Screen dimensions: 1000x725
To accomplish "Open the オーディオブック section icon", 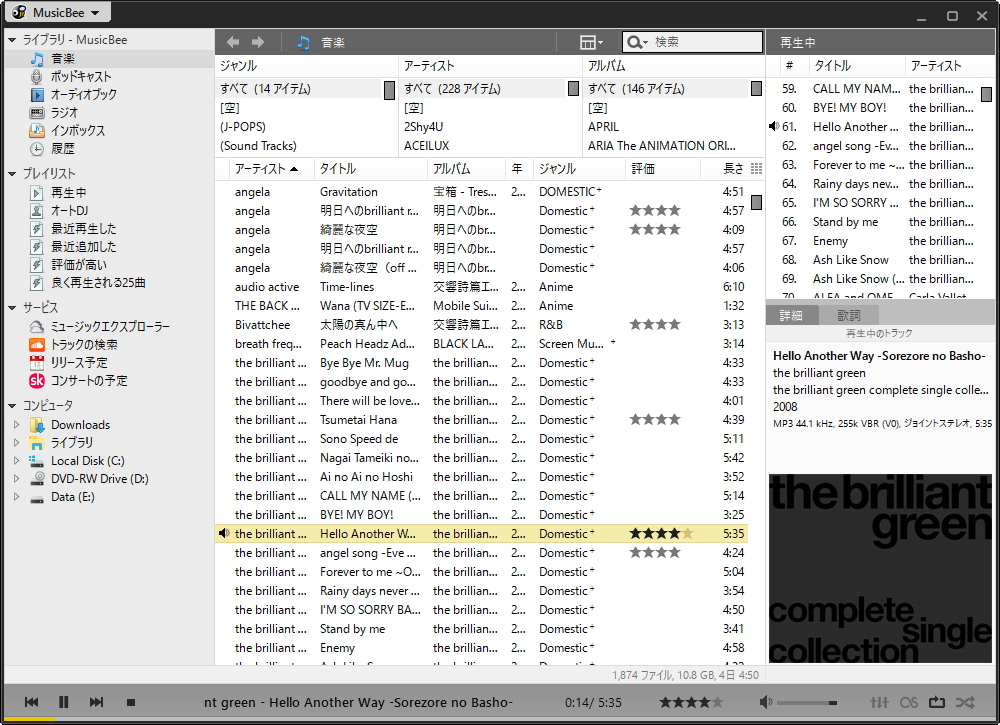I will [37, 94].
